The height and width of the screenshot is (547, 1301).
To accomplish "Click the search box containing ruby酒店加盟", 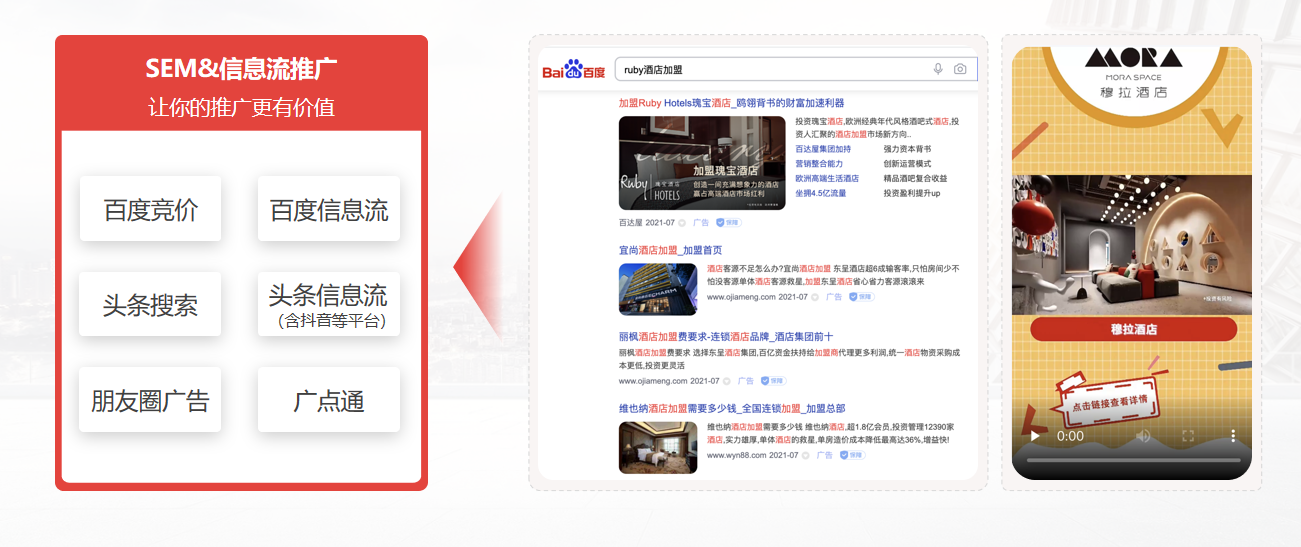I will [796, 69].
